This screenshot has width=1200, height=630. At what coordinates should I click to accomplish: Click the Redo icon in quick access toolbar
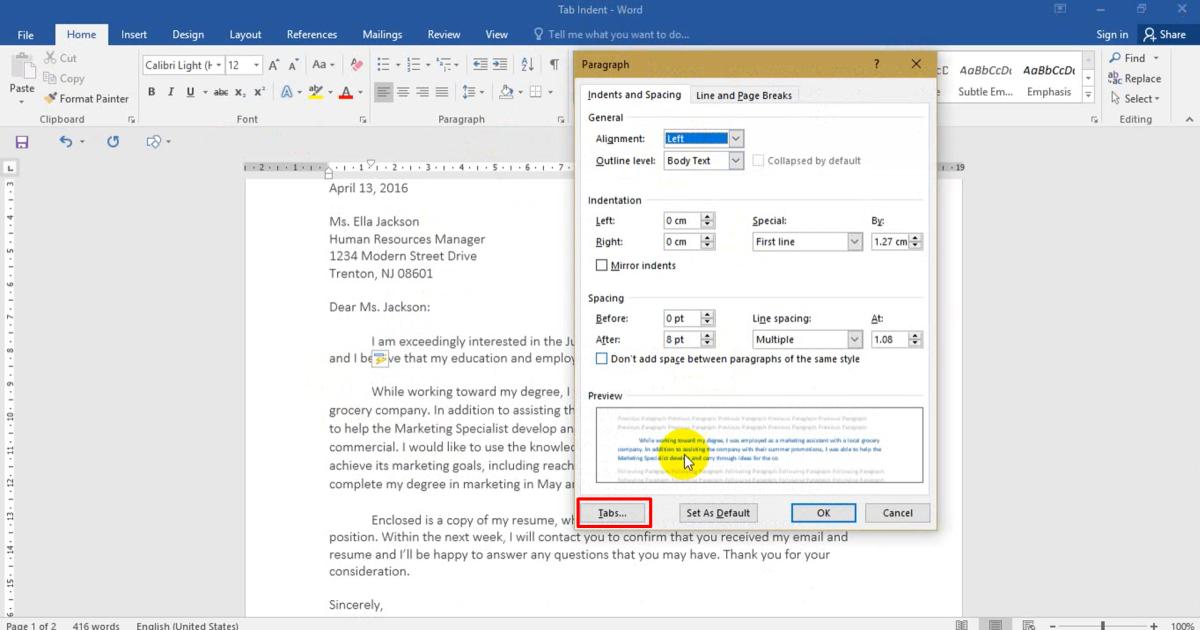tap(113, 142)
